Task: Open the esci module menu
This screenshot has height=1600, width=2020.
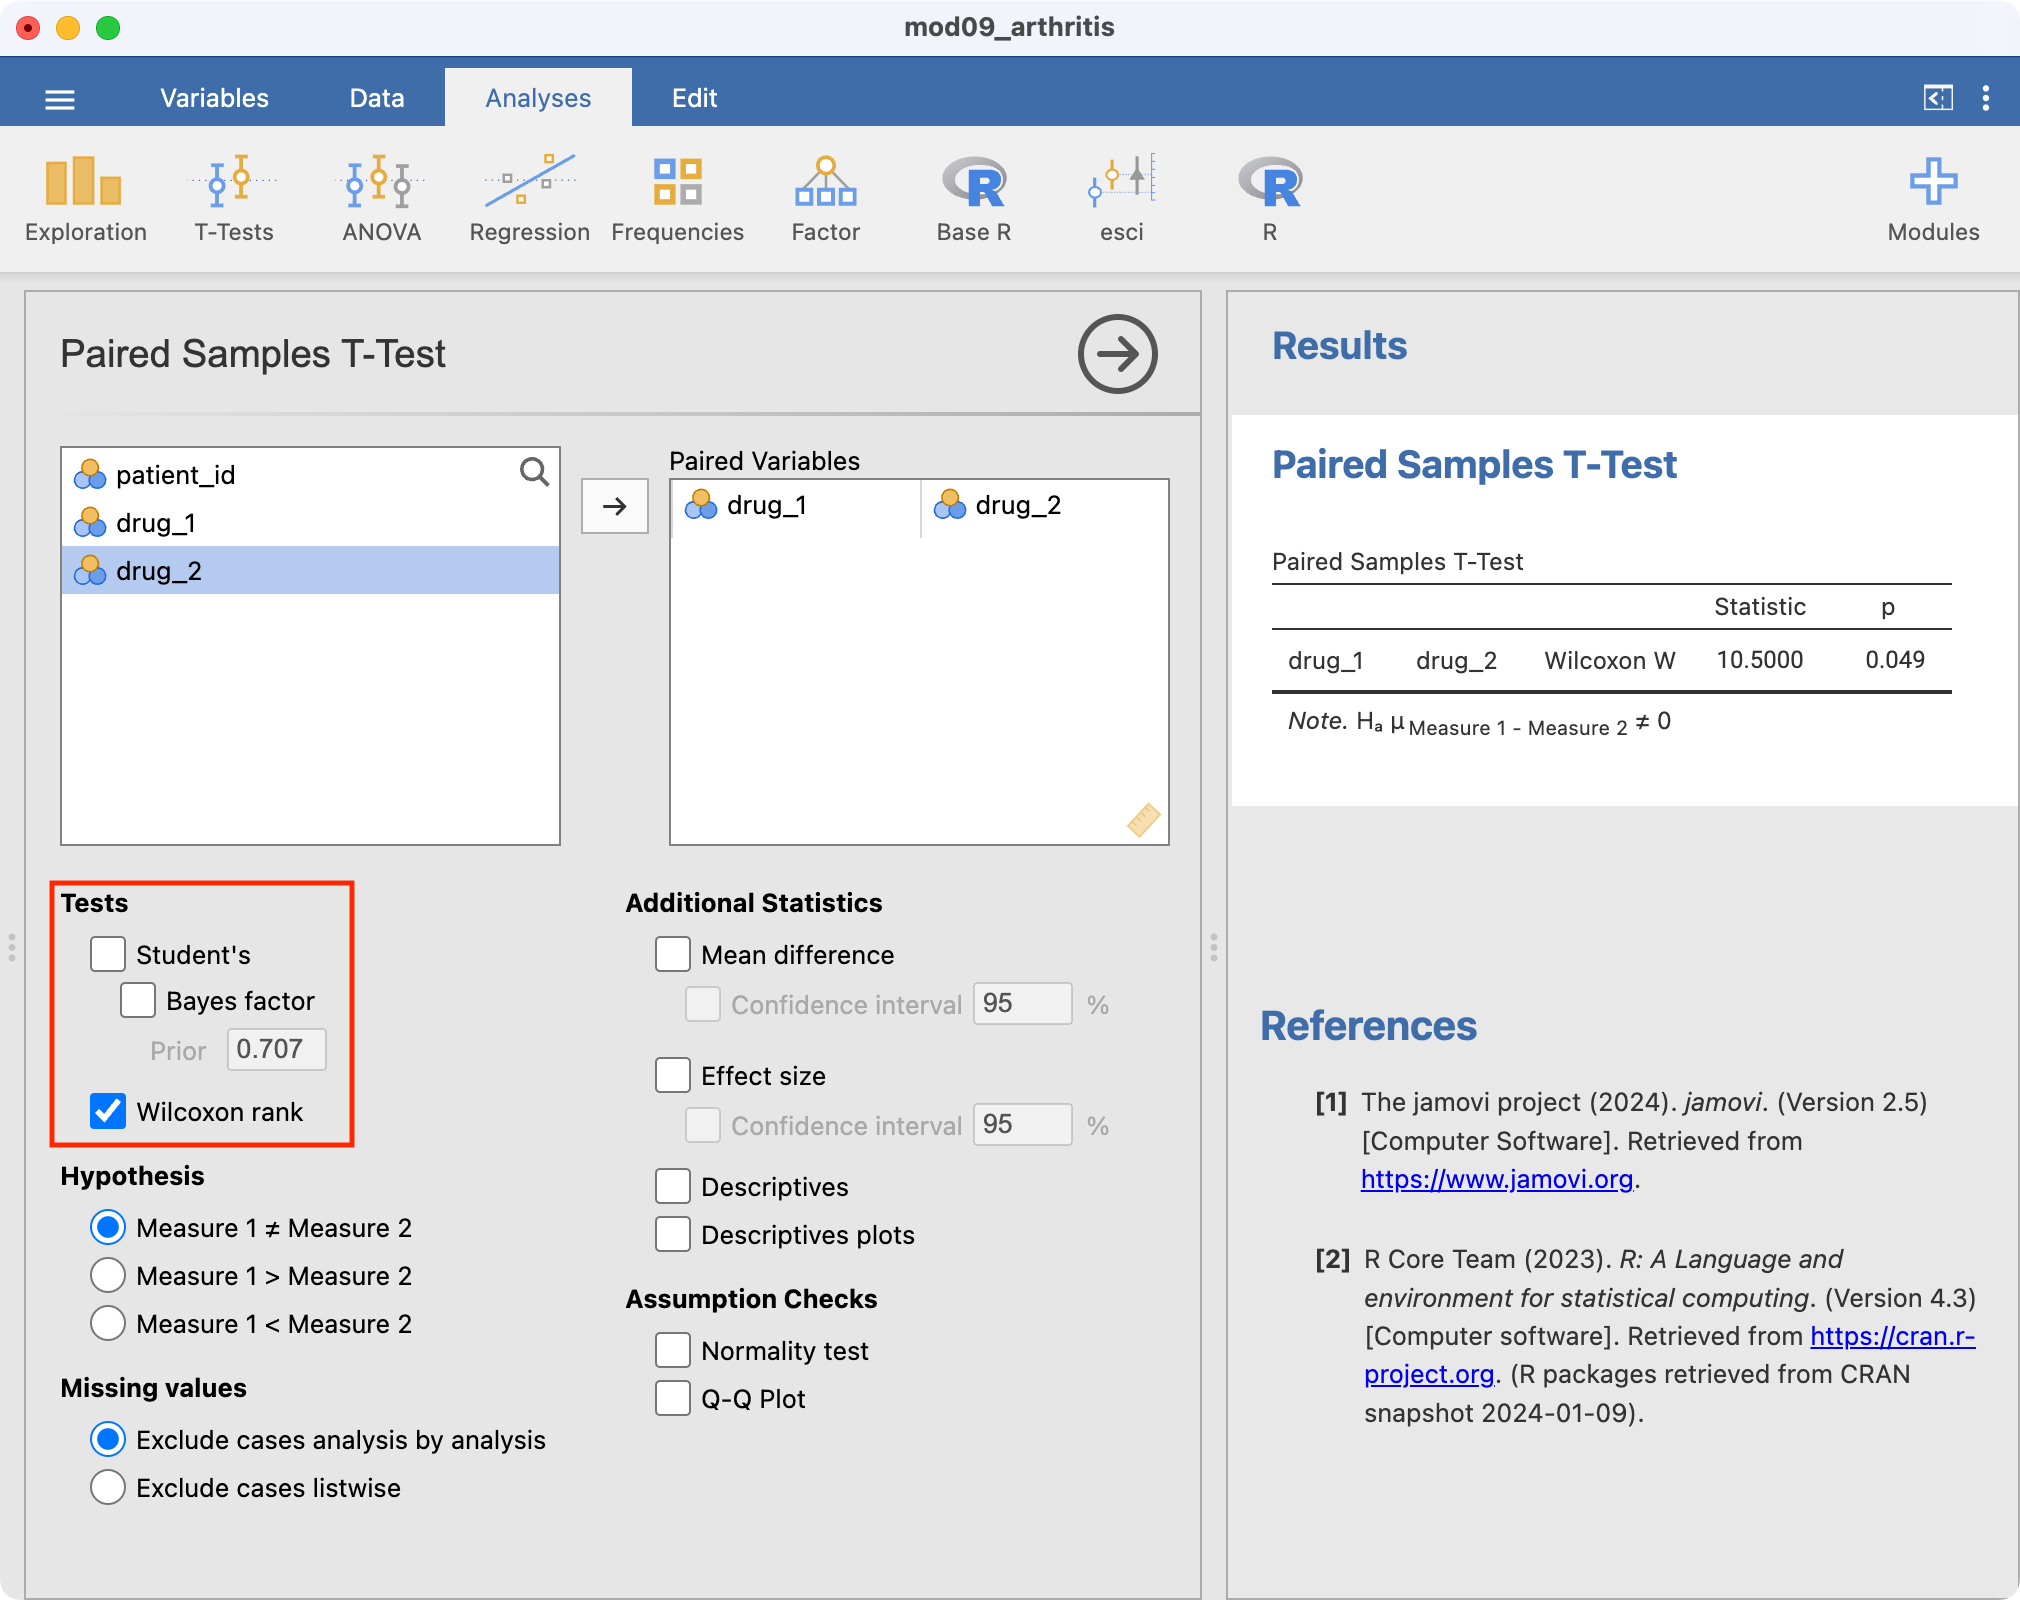Action: click(1121, 199)
